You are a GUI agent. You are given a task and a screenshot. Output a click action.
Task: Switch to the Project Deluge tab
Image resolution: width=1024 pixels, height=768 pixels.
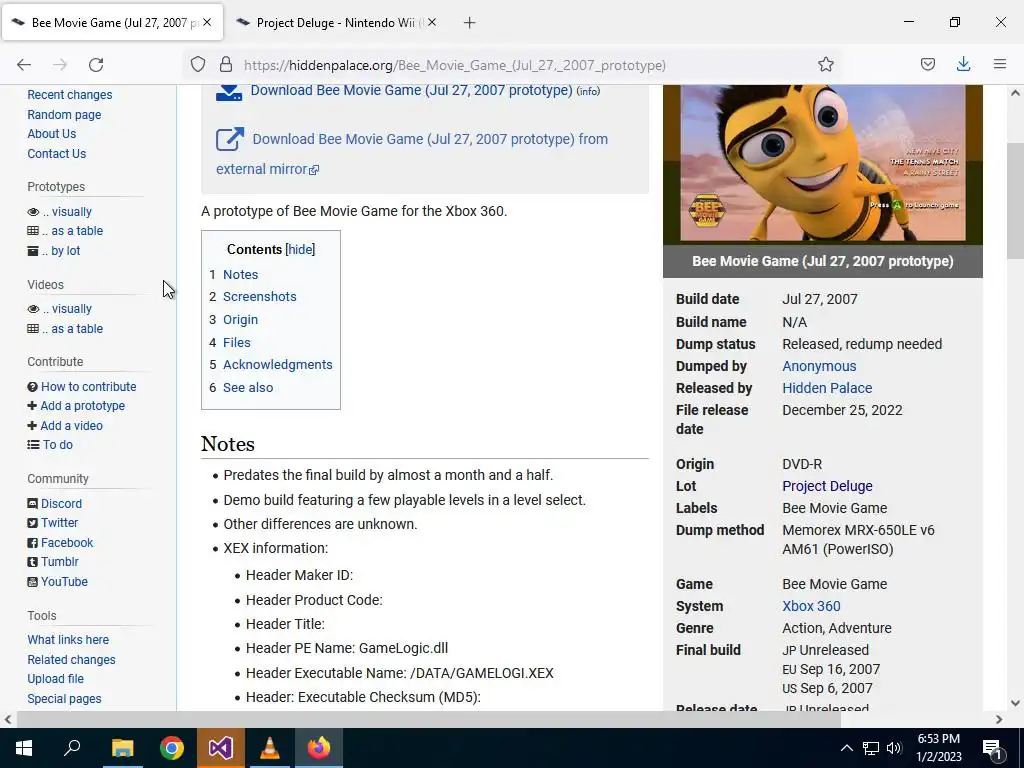(335, 23)
